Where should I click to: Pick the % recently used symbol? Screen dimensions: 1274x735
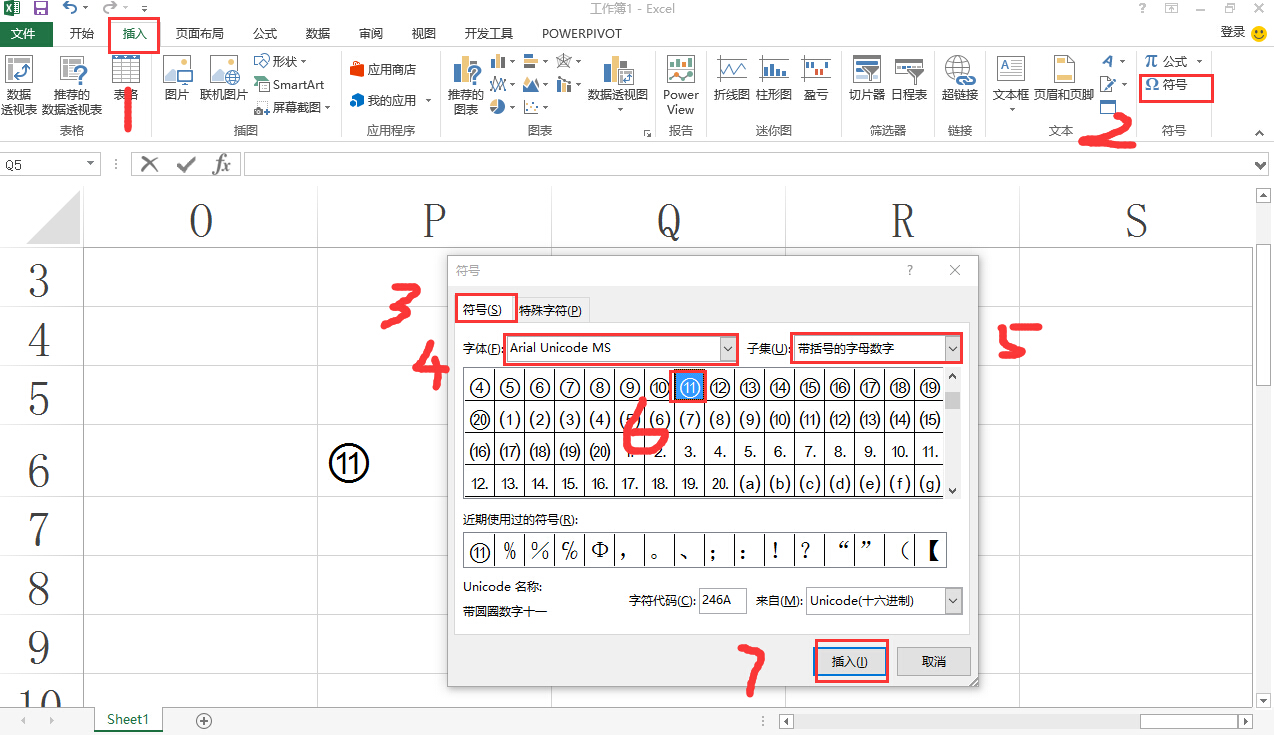click(510, 550)
